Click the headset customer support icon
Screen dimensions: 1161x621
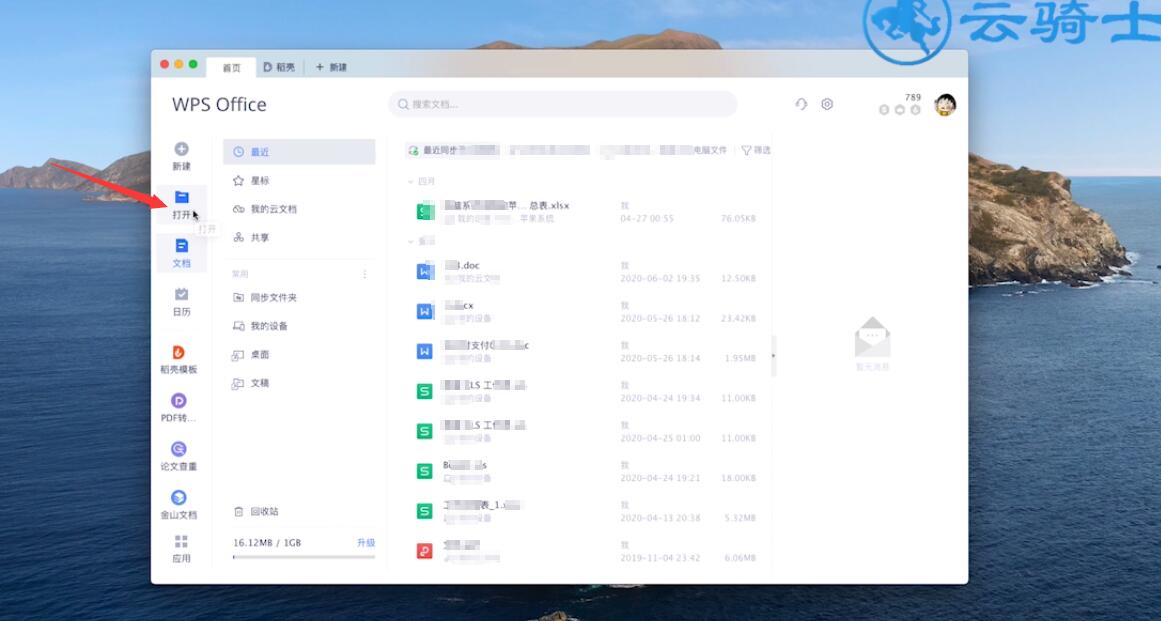click(x=801, y=104)
